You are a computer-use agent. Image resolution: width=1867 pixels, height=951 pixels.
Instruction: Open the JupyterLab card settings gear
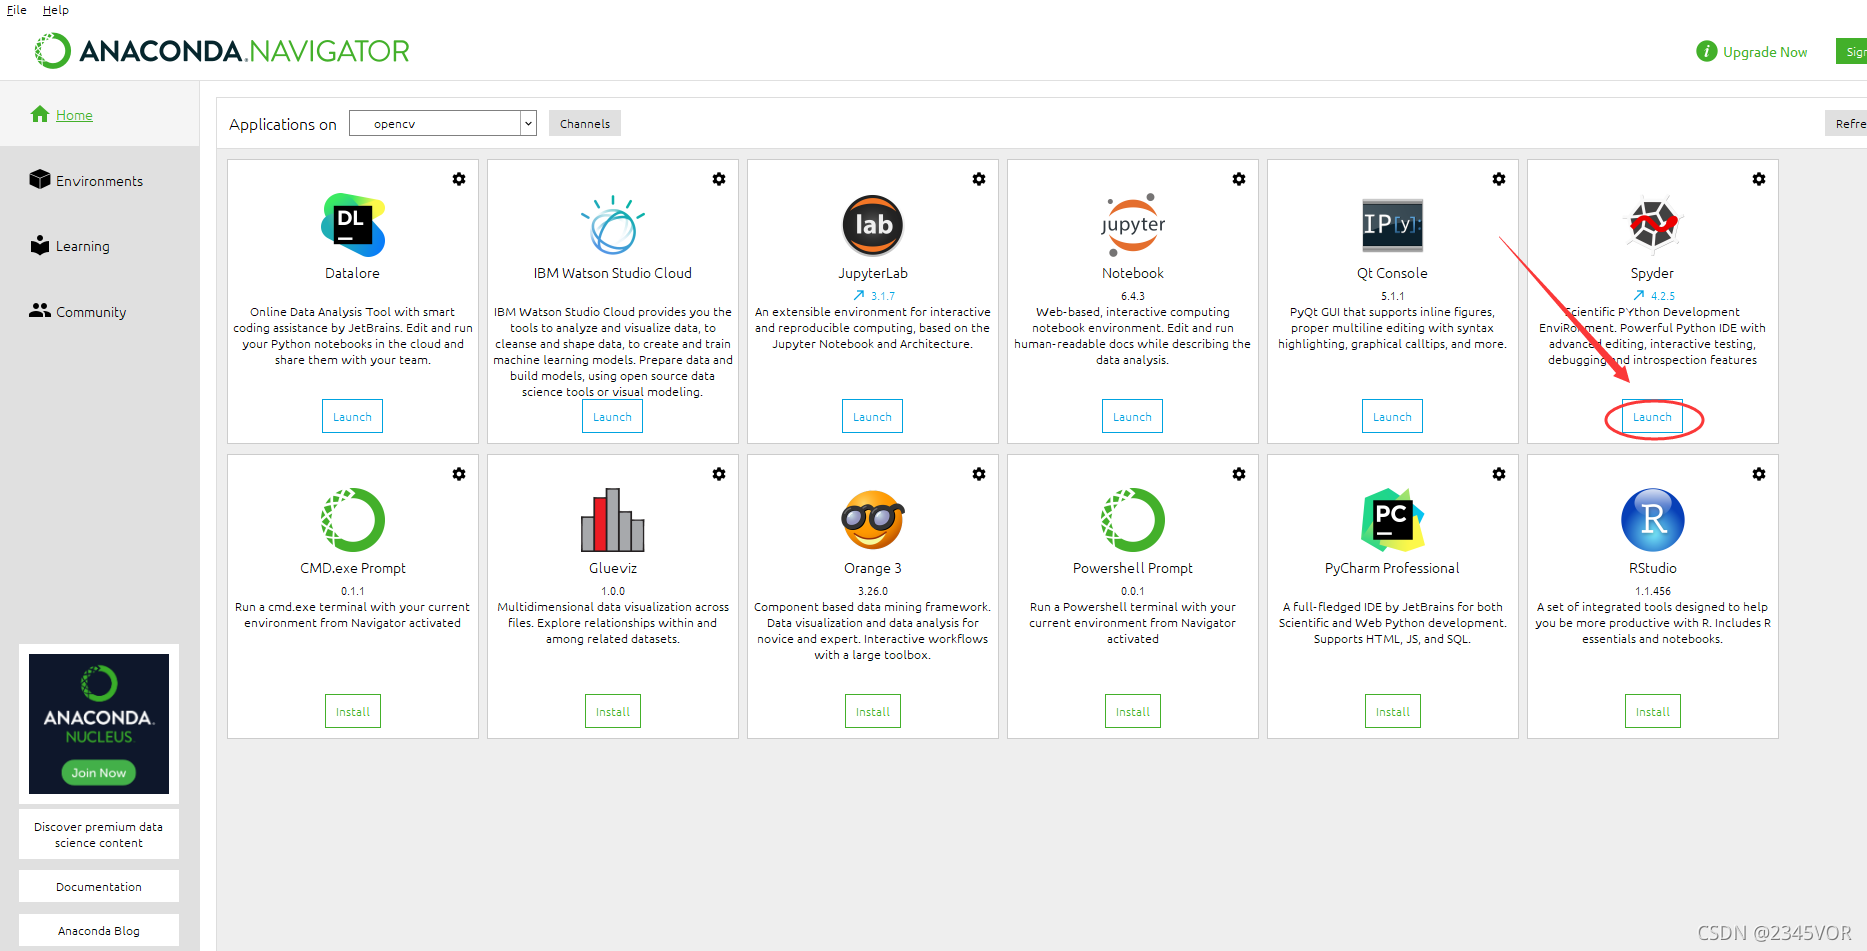click(979, 179)
